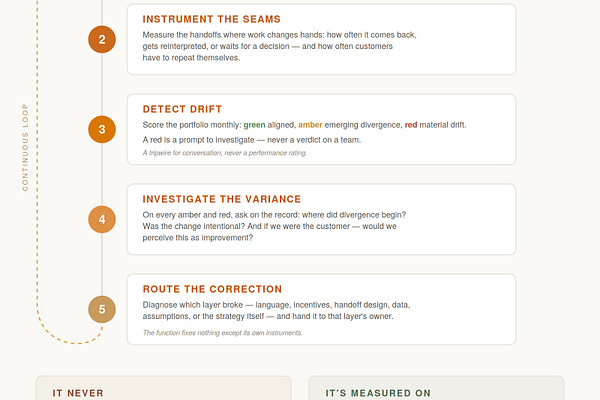Click the step 2 circle icon
Image resolution: width=600 pixels, height=400 pixels.
(x=102, y=39)
